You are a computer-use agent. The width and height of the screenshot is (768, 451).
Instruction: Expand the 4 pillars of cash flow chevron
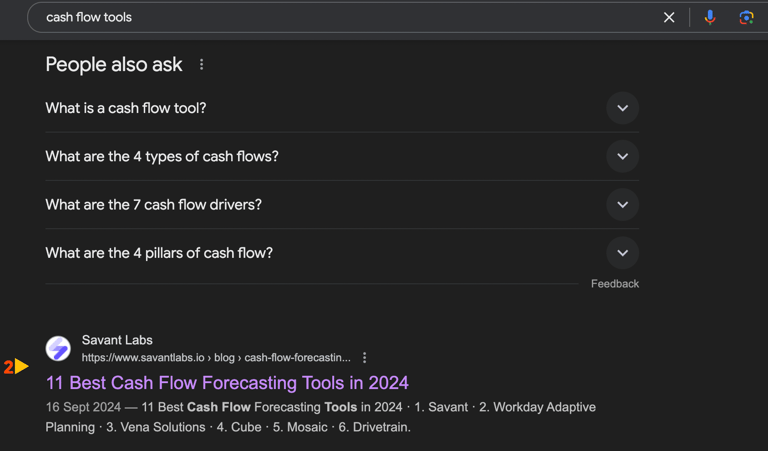click(623, 253)
